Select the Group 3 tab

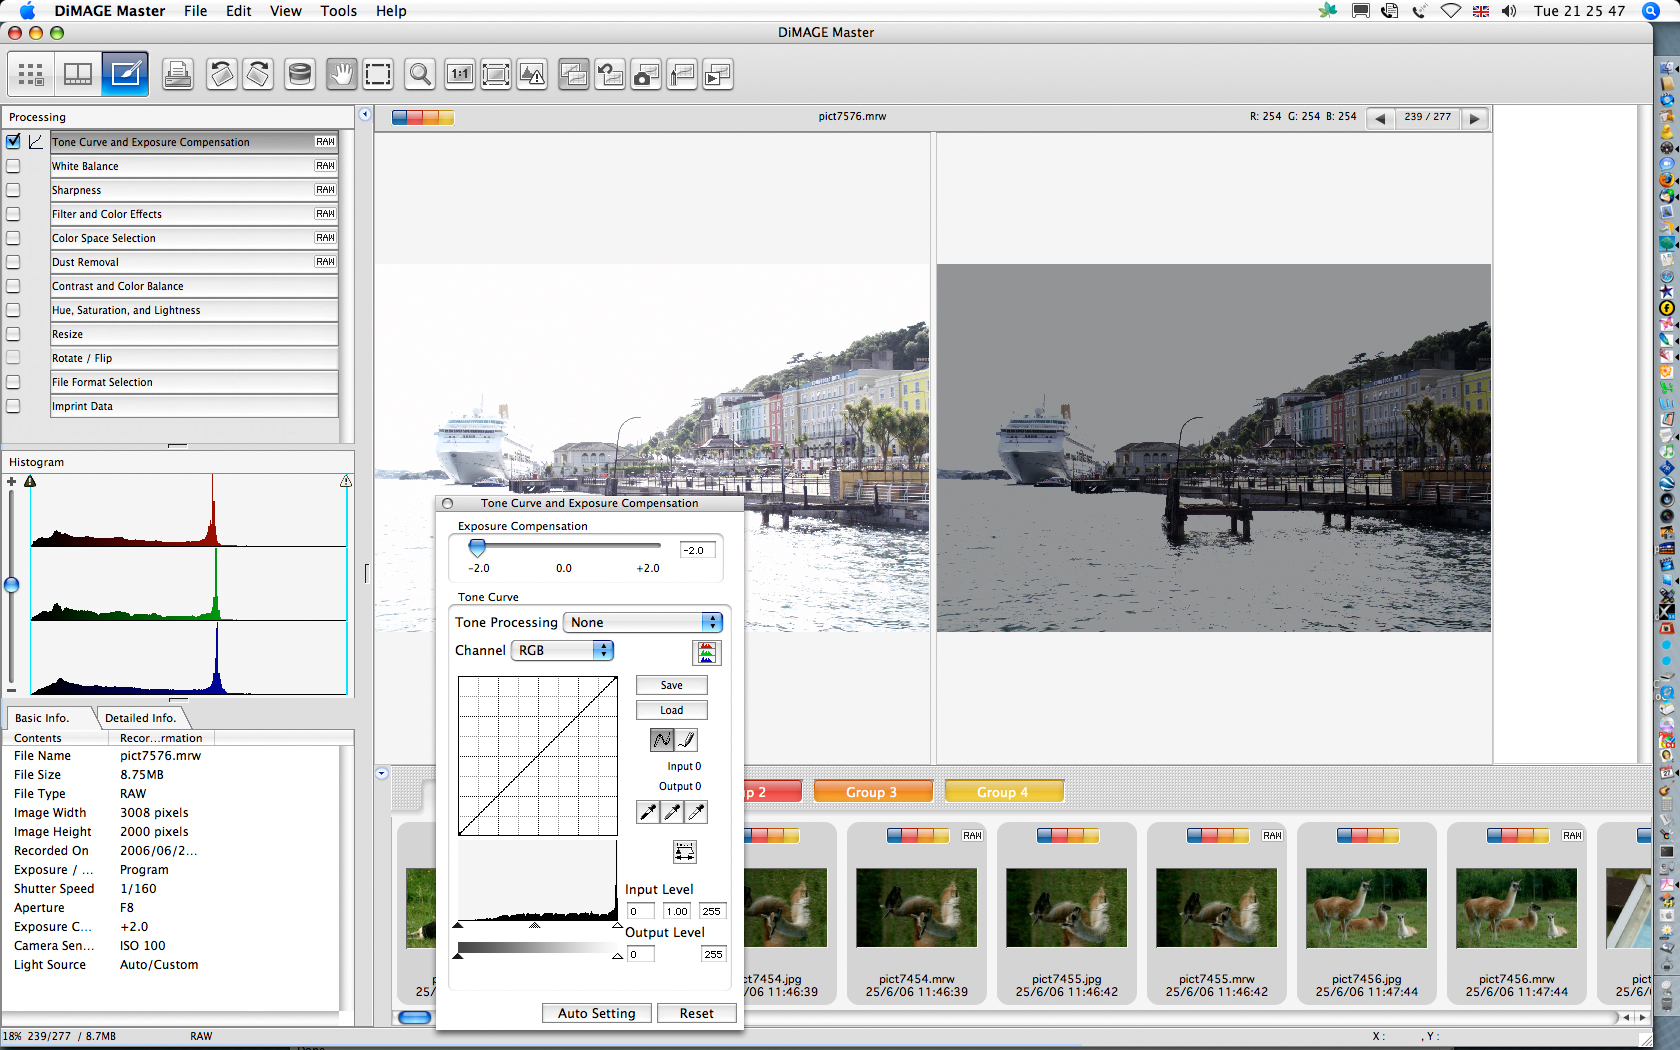(872, 792)
